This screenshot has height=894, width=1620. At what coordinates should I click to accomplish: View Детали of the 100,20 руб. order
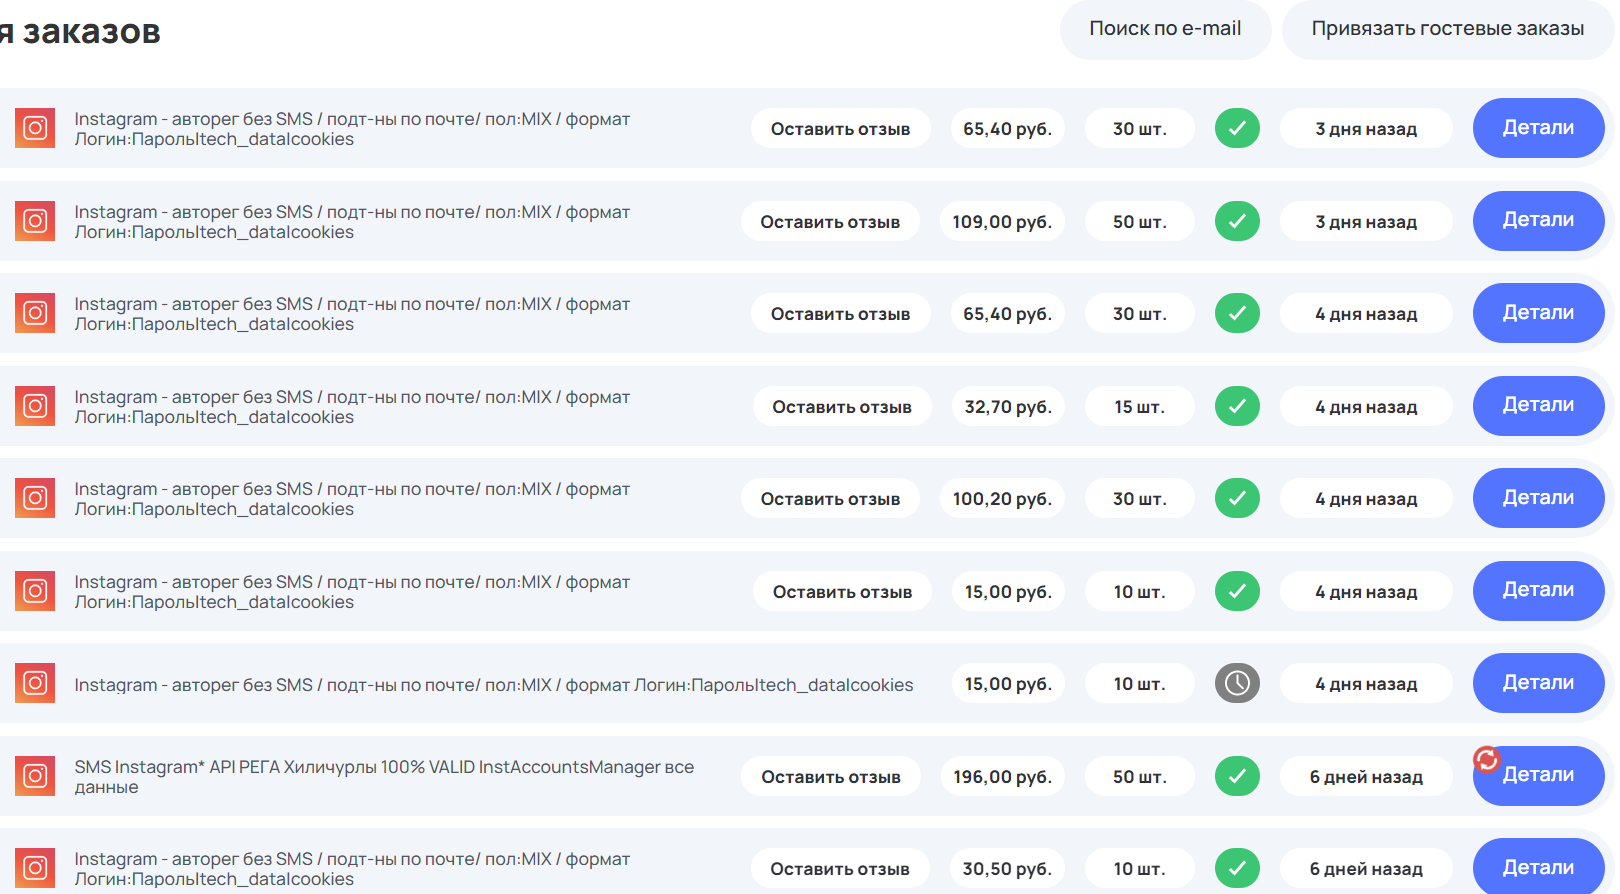tap(1538, 498)
